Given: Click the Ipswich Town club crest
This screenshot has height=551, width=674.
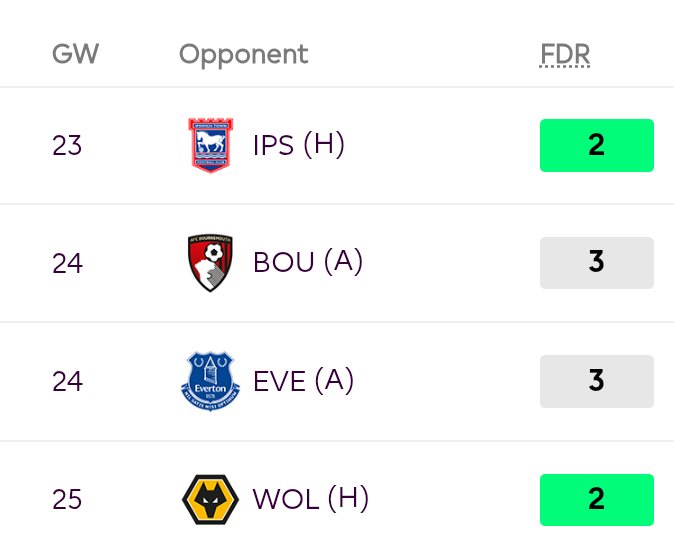Looking at the screenshot, I should coord(211,145).
